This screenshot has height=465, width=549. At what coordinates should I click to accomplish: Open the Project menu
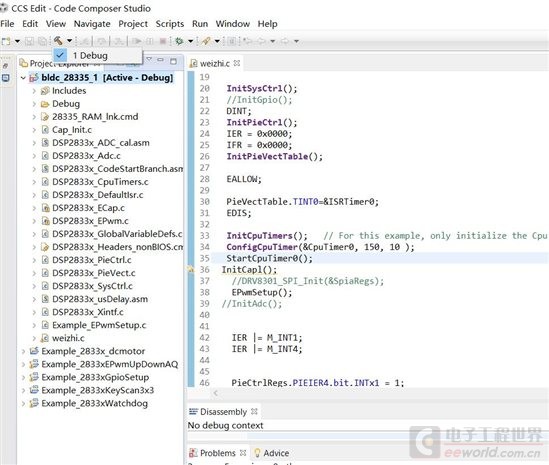click(x=133, y=24)
